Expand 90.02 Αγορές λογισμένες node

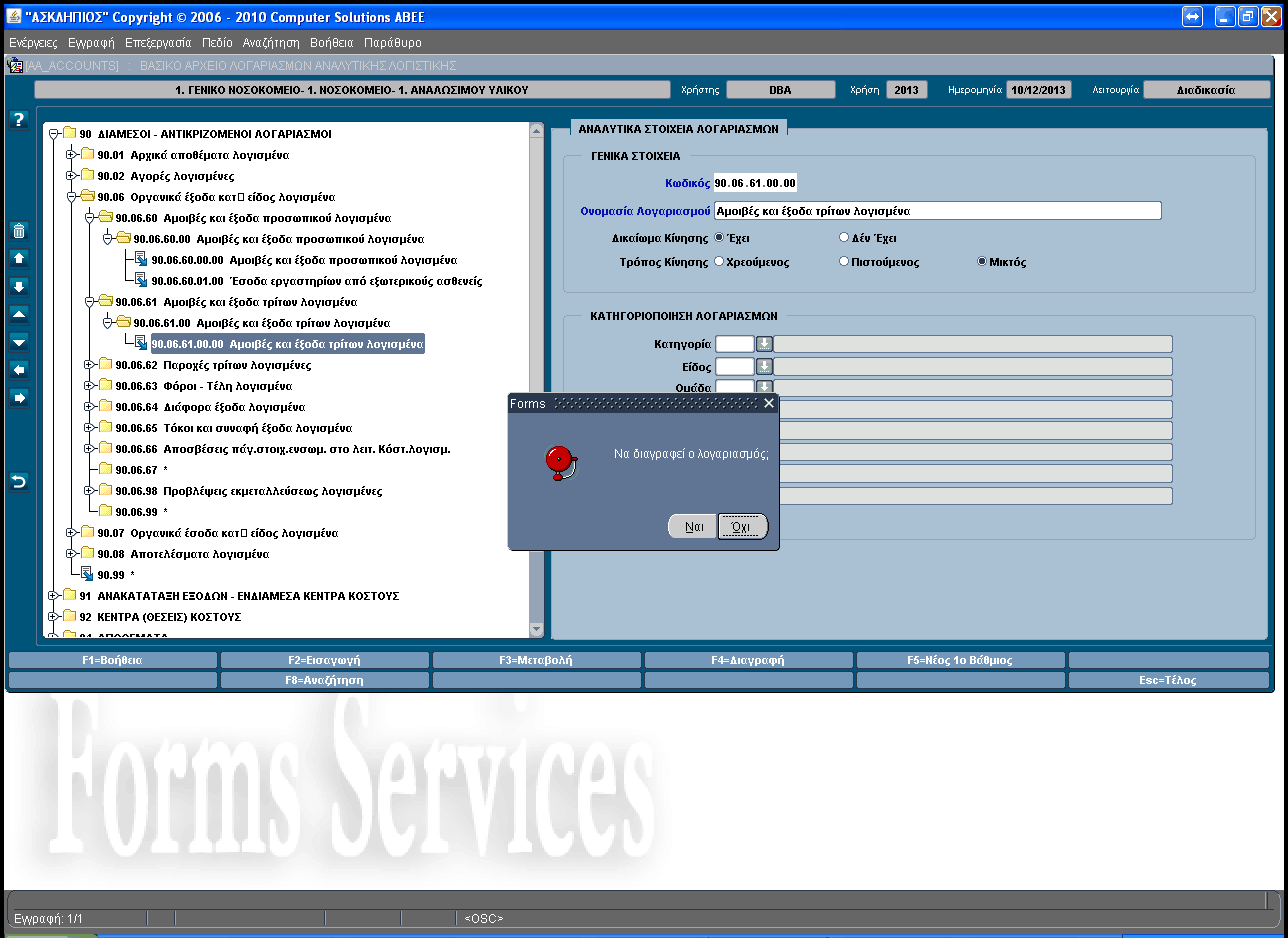click(x=71, y=176)
